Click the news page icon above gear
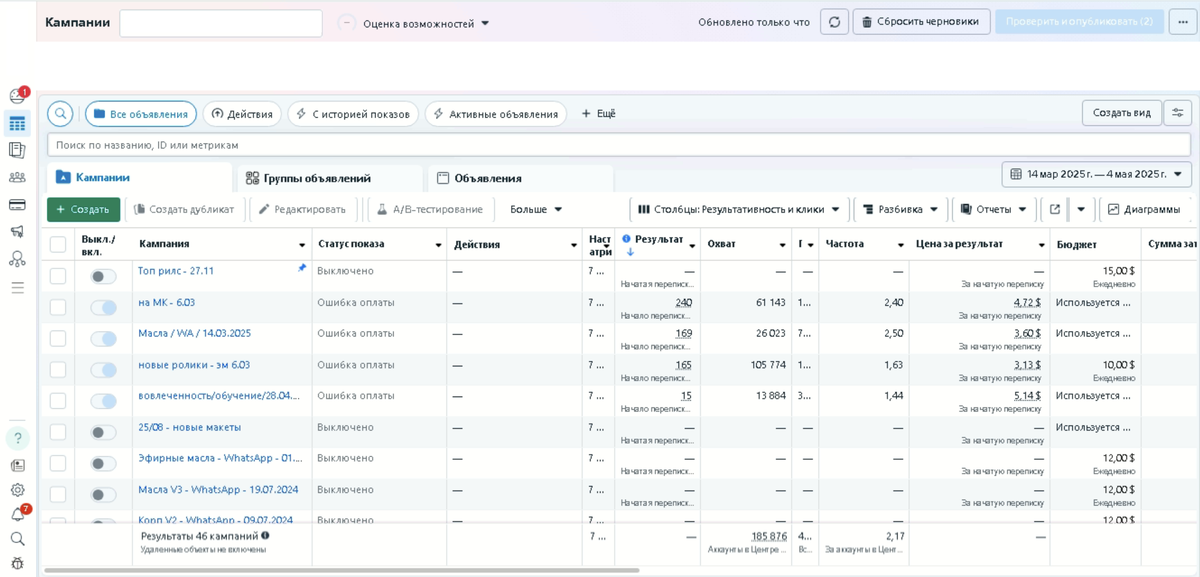Screen dimensions: 1200x577 click(x=17, y=465)
